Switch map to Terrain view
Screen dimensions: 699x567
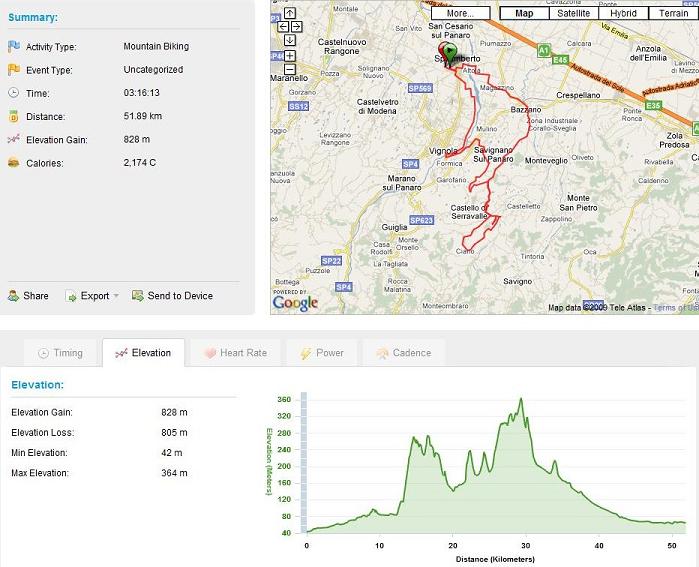(673, 13)
